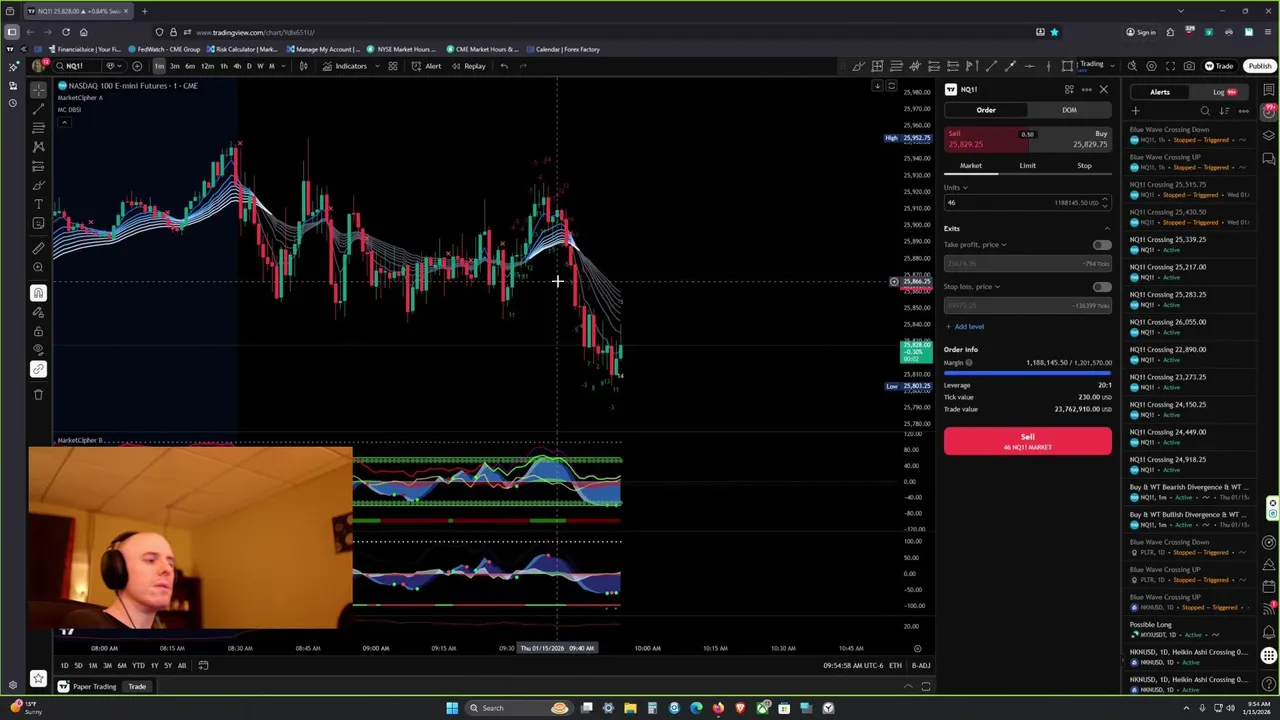Select the 1h timeframe
The width and height of the screenshot is (1280, 720).
[x=223, y=66]
